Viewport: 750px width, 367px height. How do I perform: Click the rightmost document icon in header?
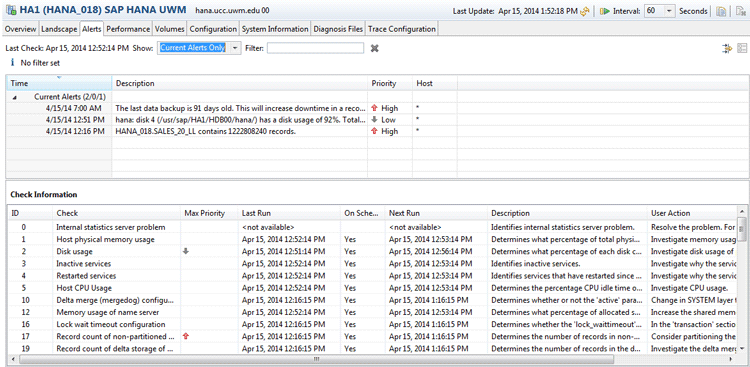[739, 11]
